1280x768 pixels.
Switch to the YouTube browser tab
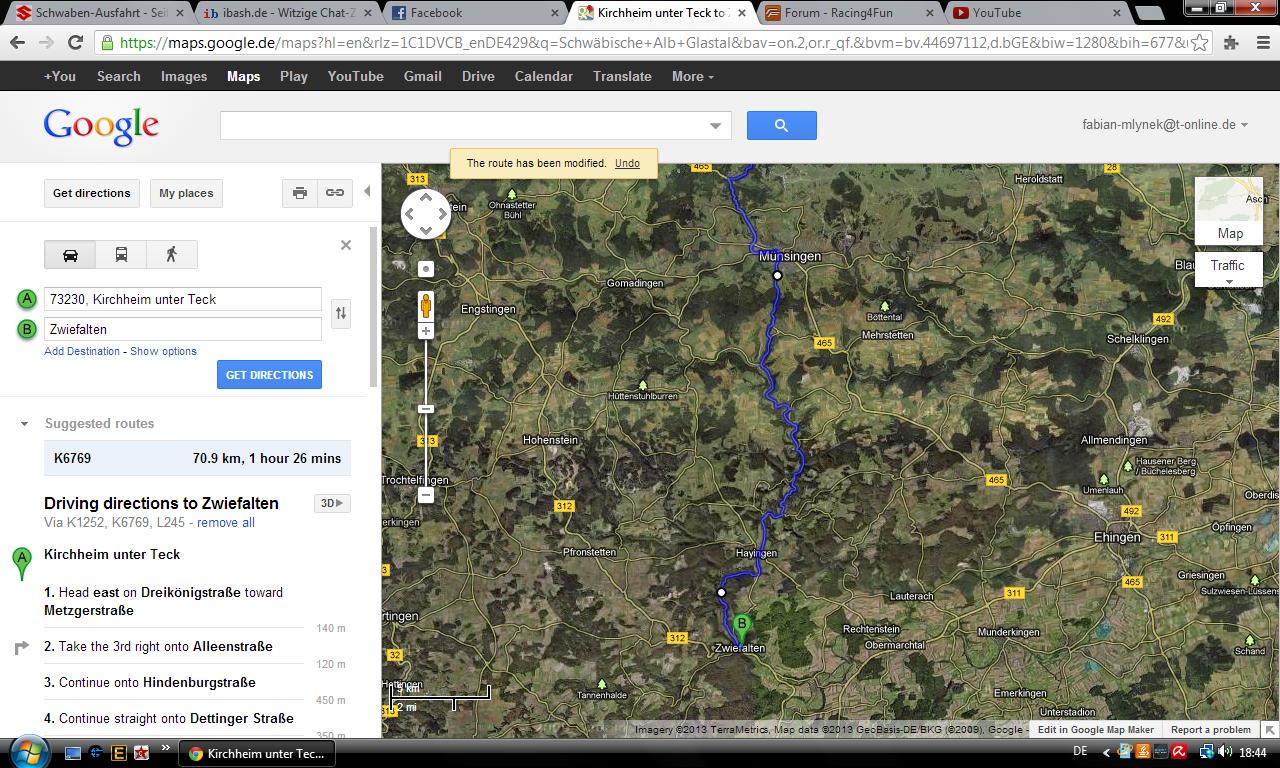1037,13
